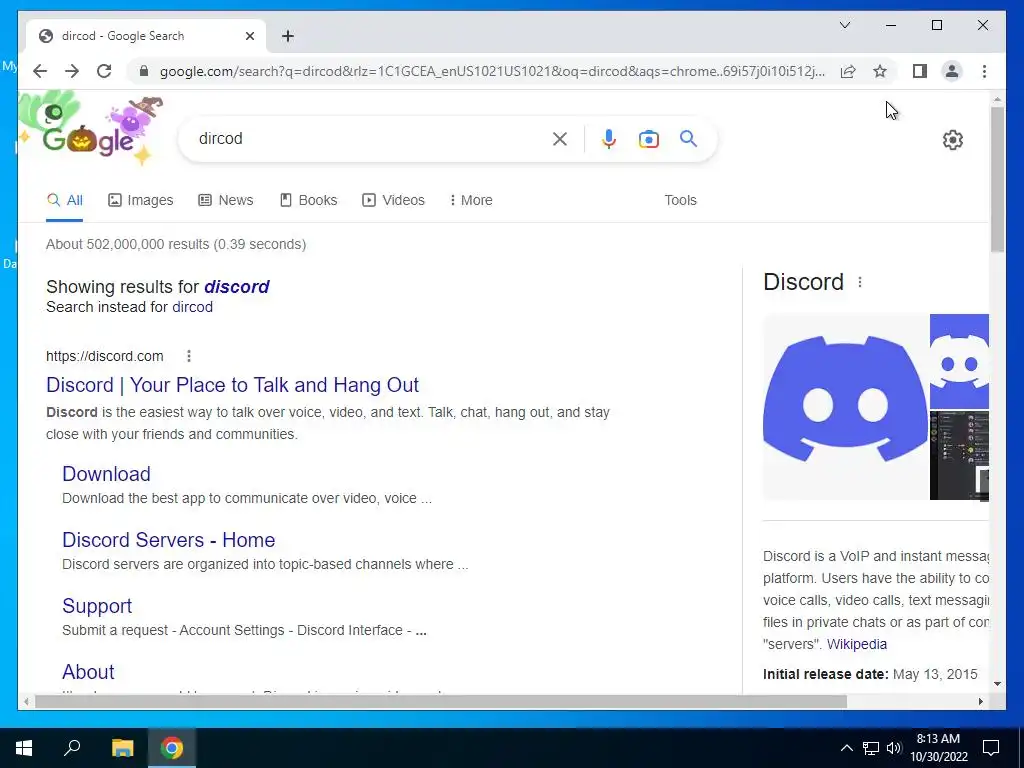Switch to the Books tab
The width and height of the screenshot is (1024, 768).
pyautogui.click(x=308, y=200)
